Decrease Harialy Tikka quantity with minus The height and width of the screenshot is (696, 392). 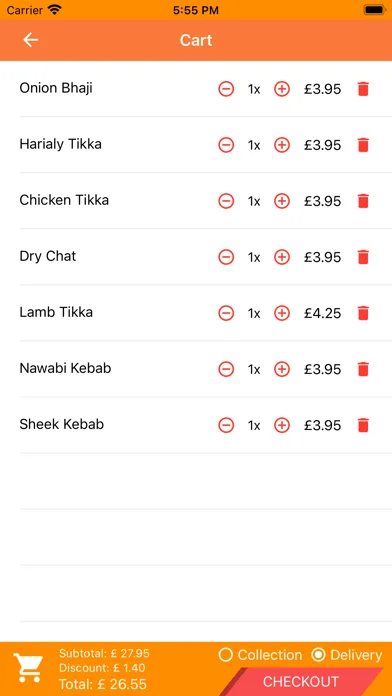[226, 145]
